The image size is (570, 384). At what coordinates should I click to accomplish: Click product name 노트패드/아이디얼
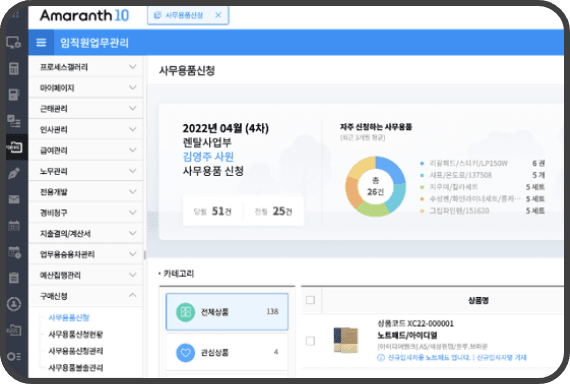coord(408,335)
